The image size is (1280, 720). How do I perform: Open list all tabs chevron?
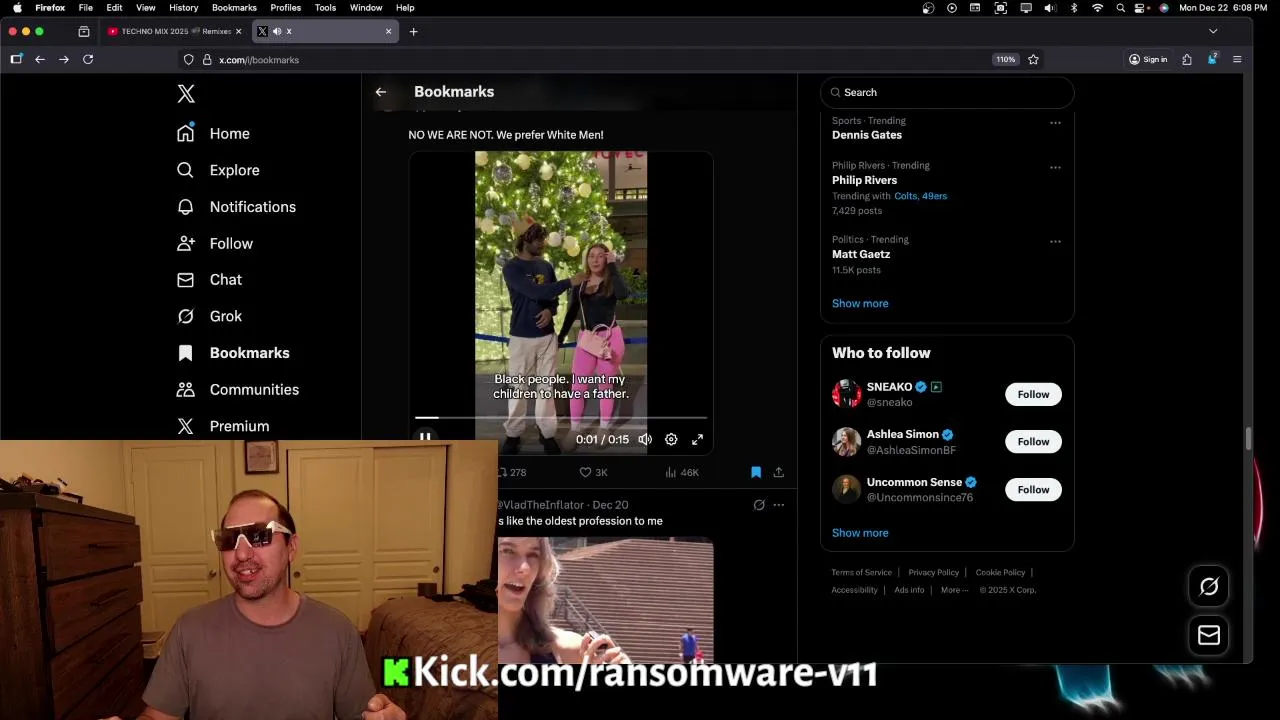[x=1213, y=31]
